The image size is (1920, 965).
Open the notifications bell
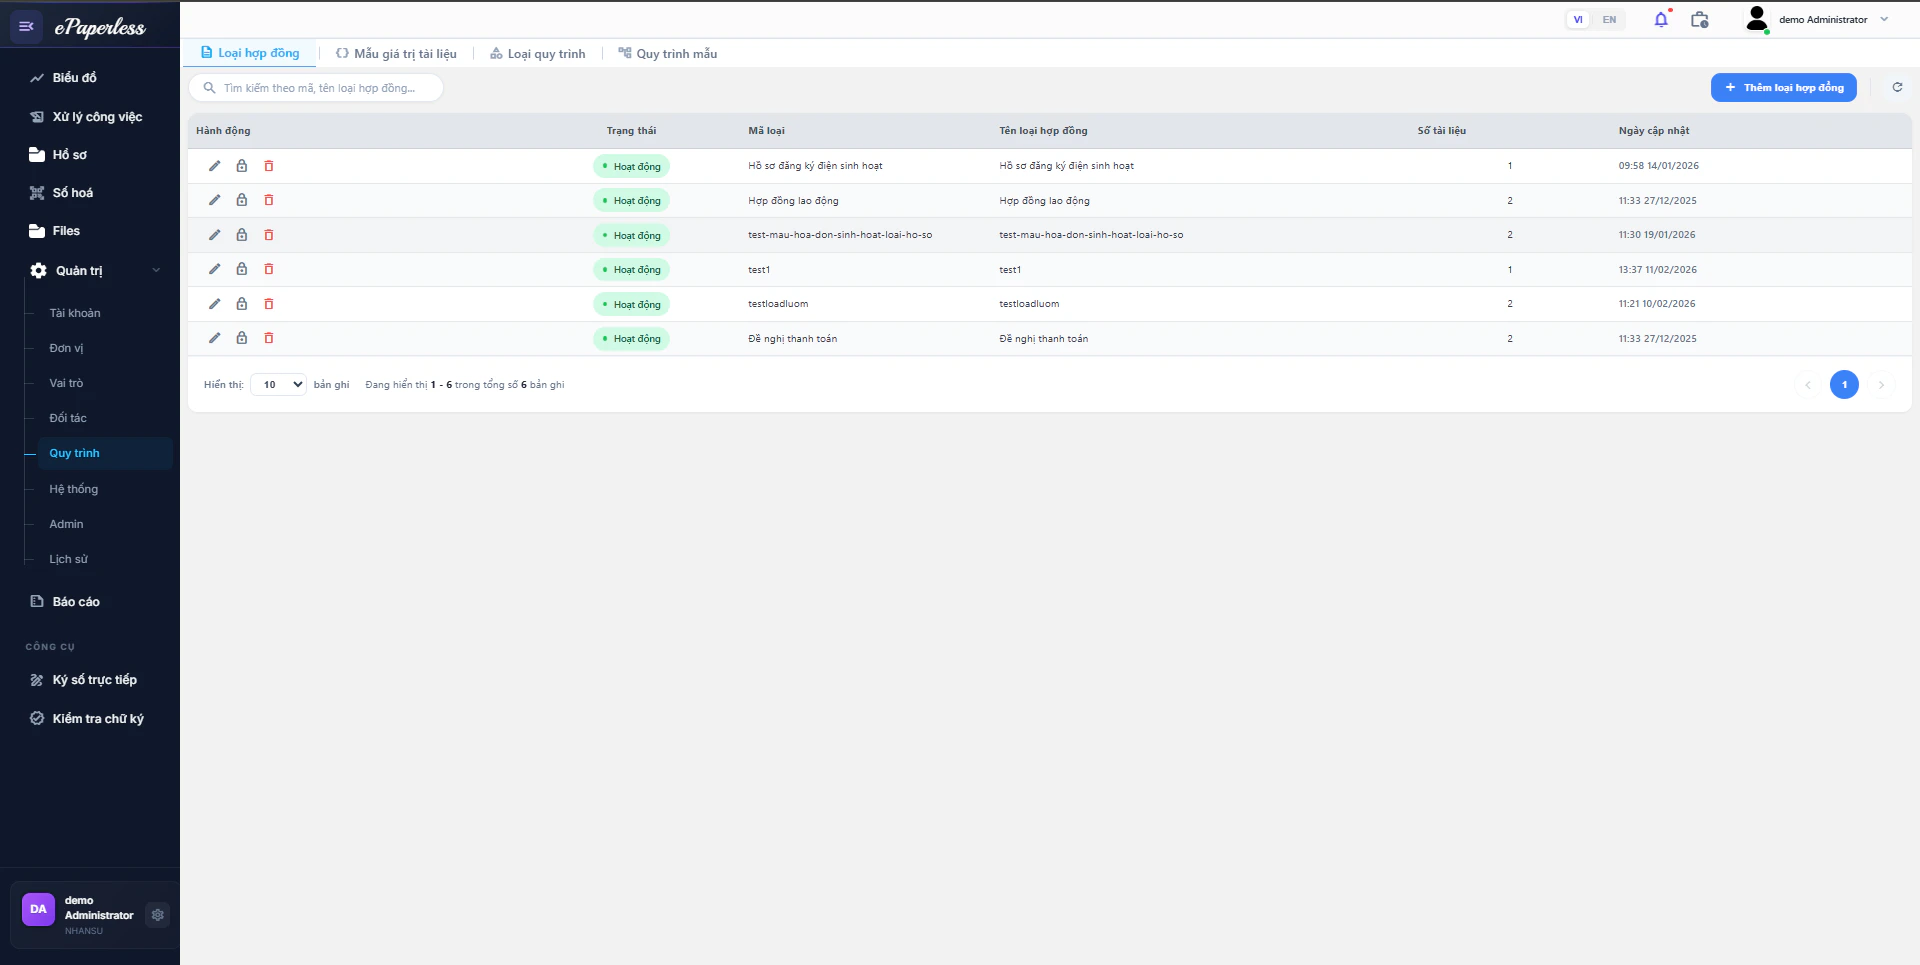[1661, 19]
